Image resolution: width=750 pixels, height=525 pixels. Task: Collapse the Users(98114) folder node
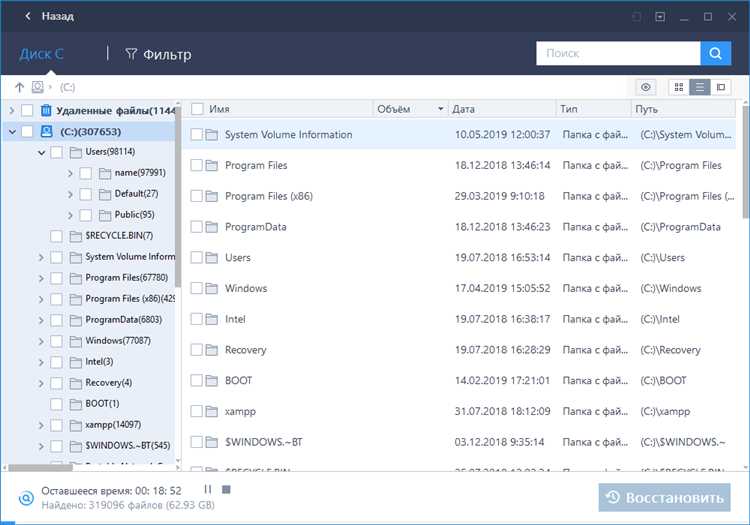pyautogui.click(x=42, y=153)
